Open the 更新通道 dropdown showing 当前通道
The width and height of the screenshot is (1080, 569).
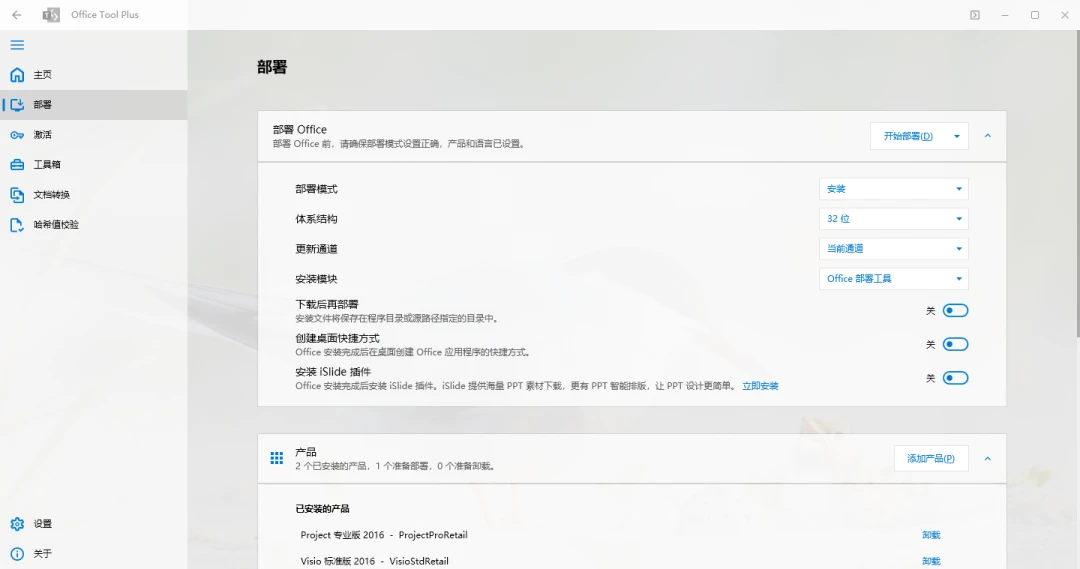tap(893, 249)
